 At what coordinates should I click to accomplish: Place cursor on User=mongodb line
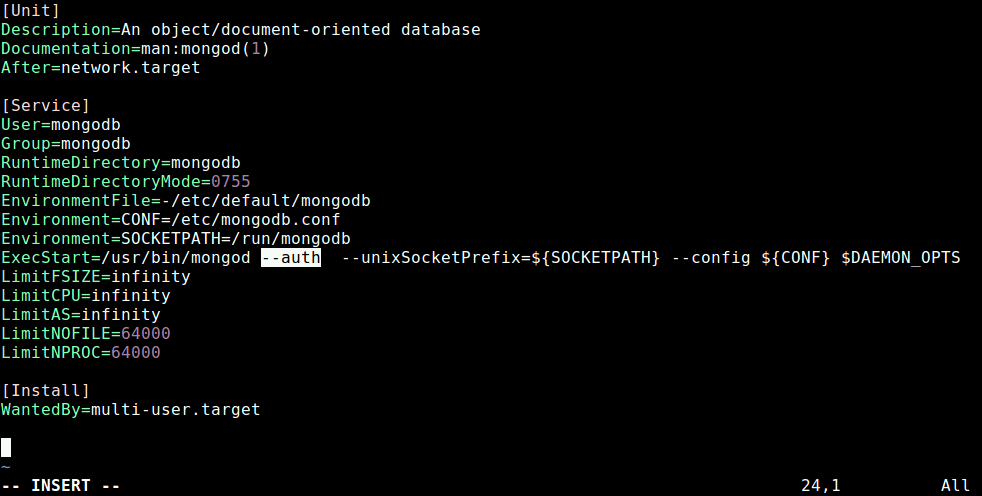click(x=61, y=125)
